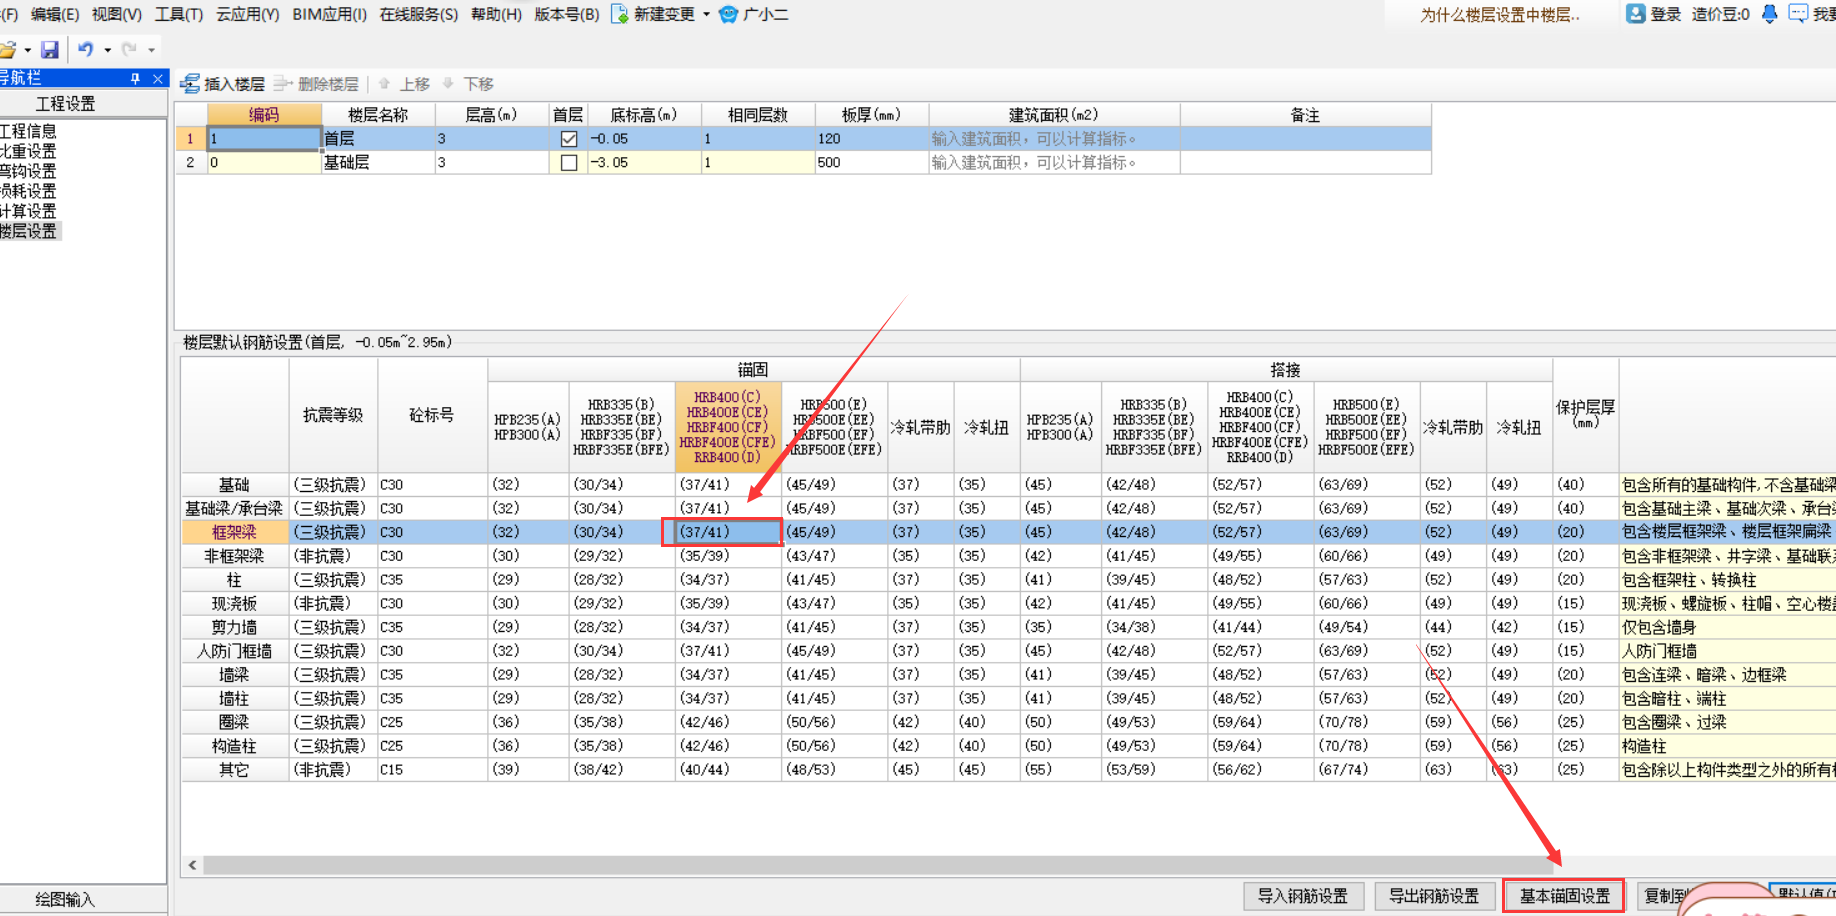Click the 删除楼层 delete floor icon

pos(283,84)
